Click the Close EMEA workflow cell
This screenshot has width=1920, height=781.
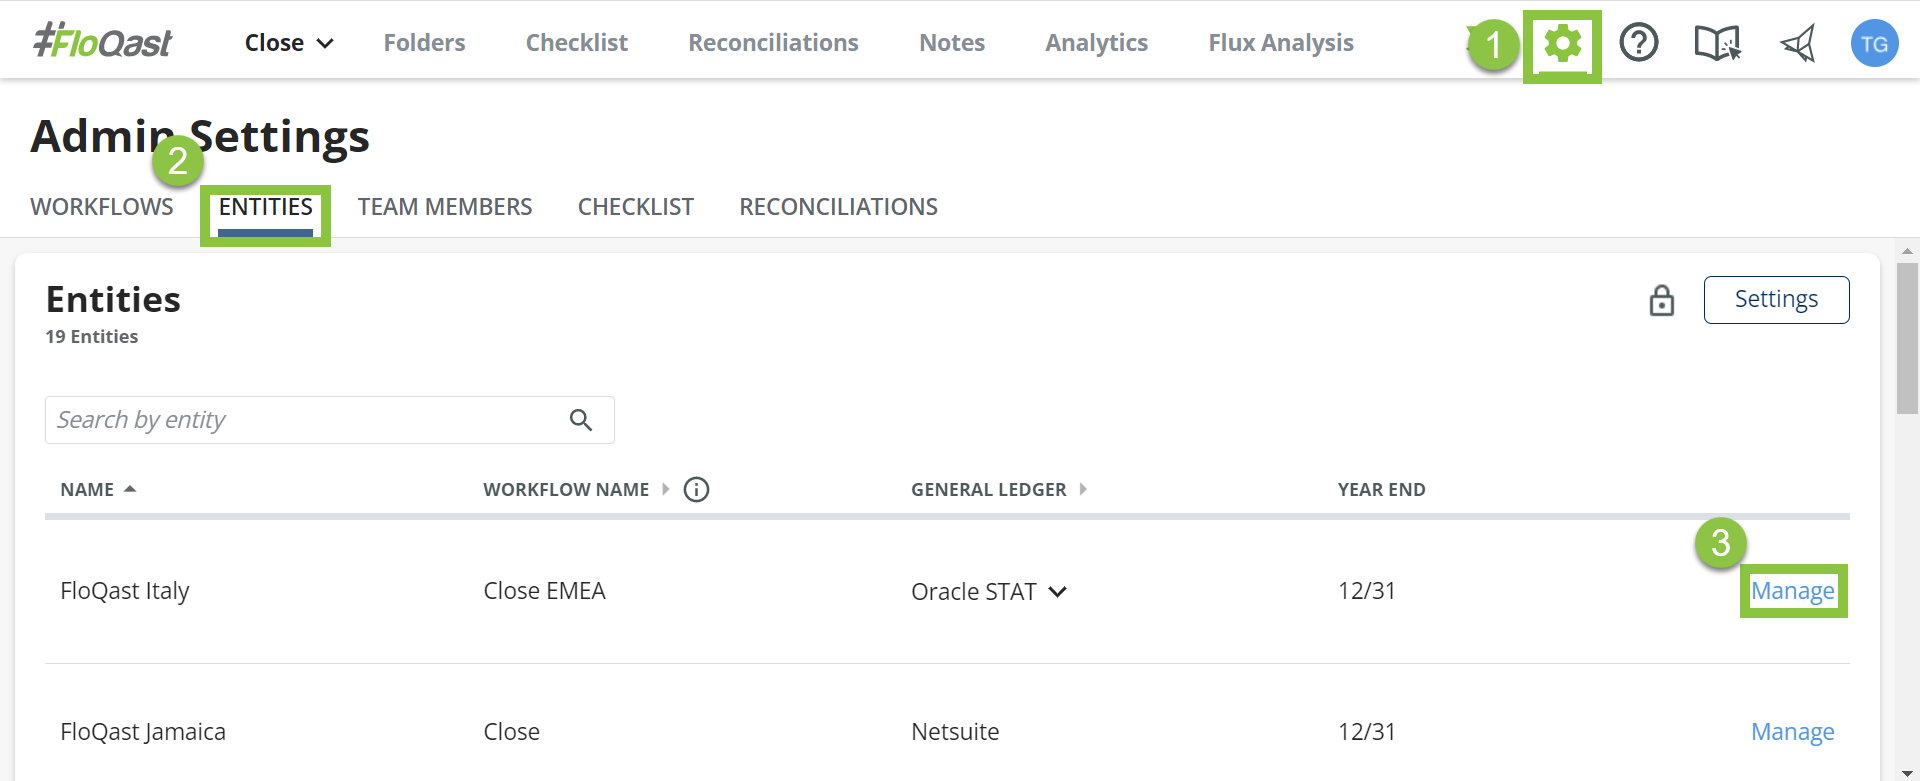(544, 591)
